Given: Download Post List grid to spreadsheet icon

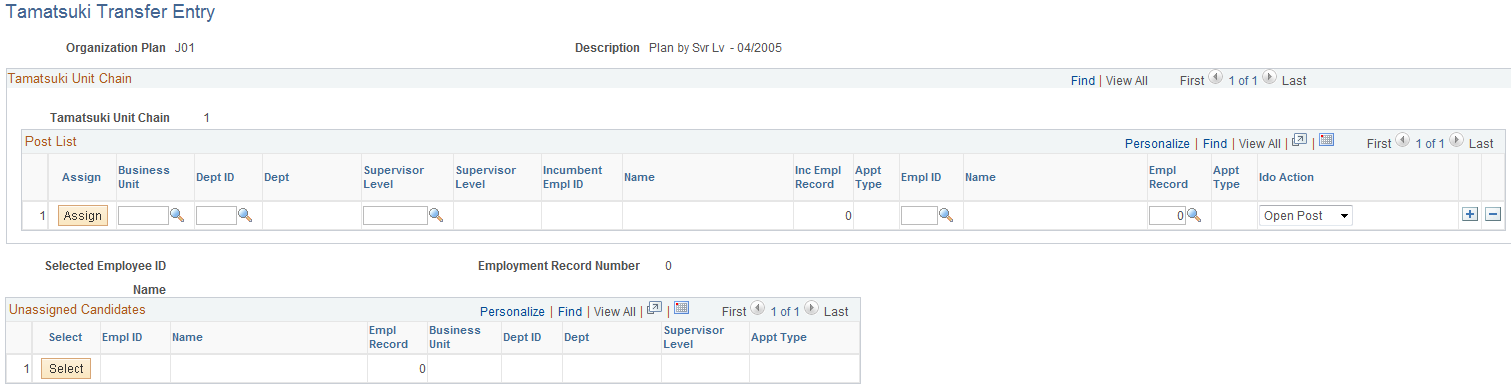Looking at the screenshot, I should click(x=1326, y=141).
